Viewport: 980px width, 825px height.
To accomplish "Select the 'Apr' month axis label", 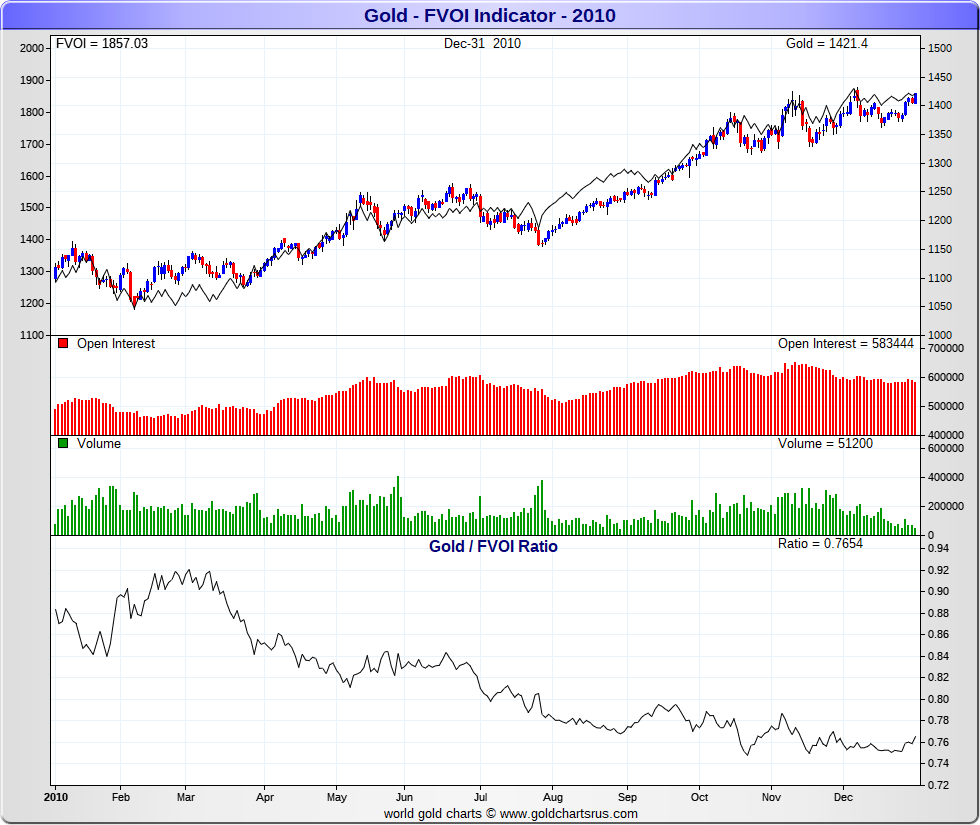I will coord(265,798).
